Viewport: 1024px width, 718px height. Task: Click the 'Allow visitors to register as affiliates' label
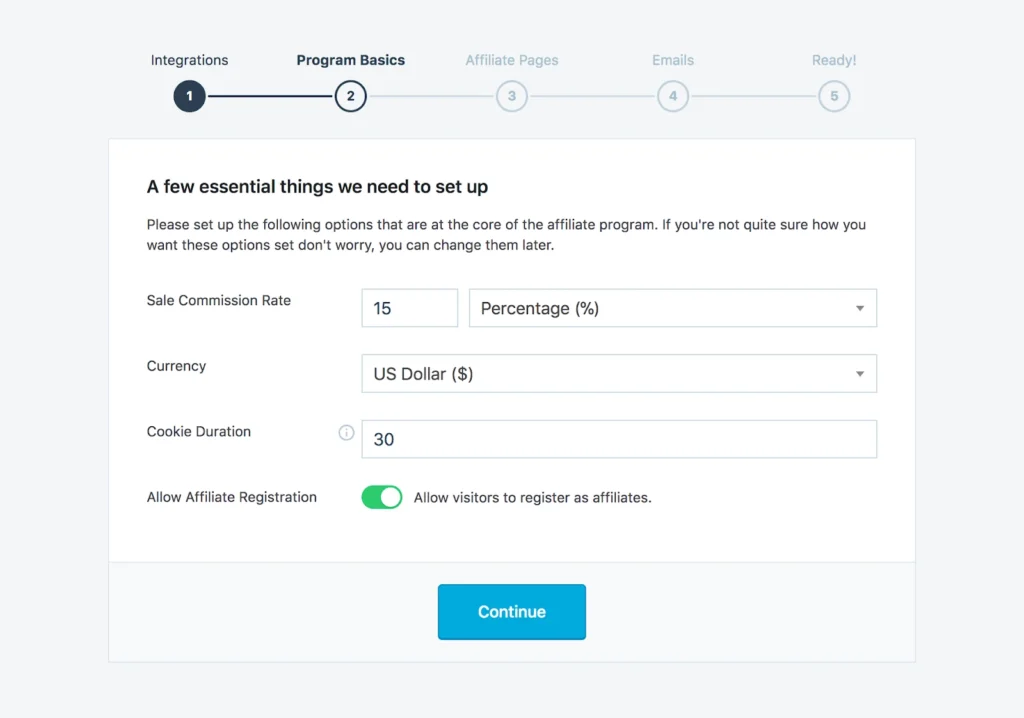pos(532,497)
